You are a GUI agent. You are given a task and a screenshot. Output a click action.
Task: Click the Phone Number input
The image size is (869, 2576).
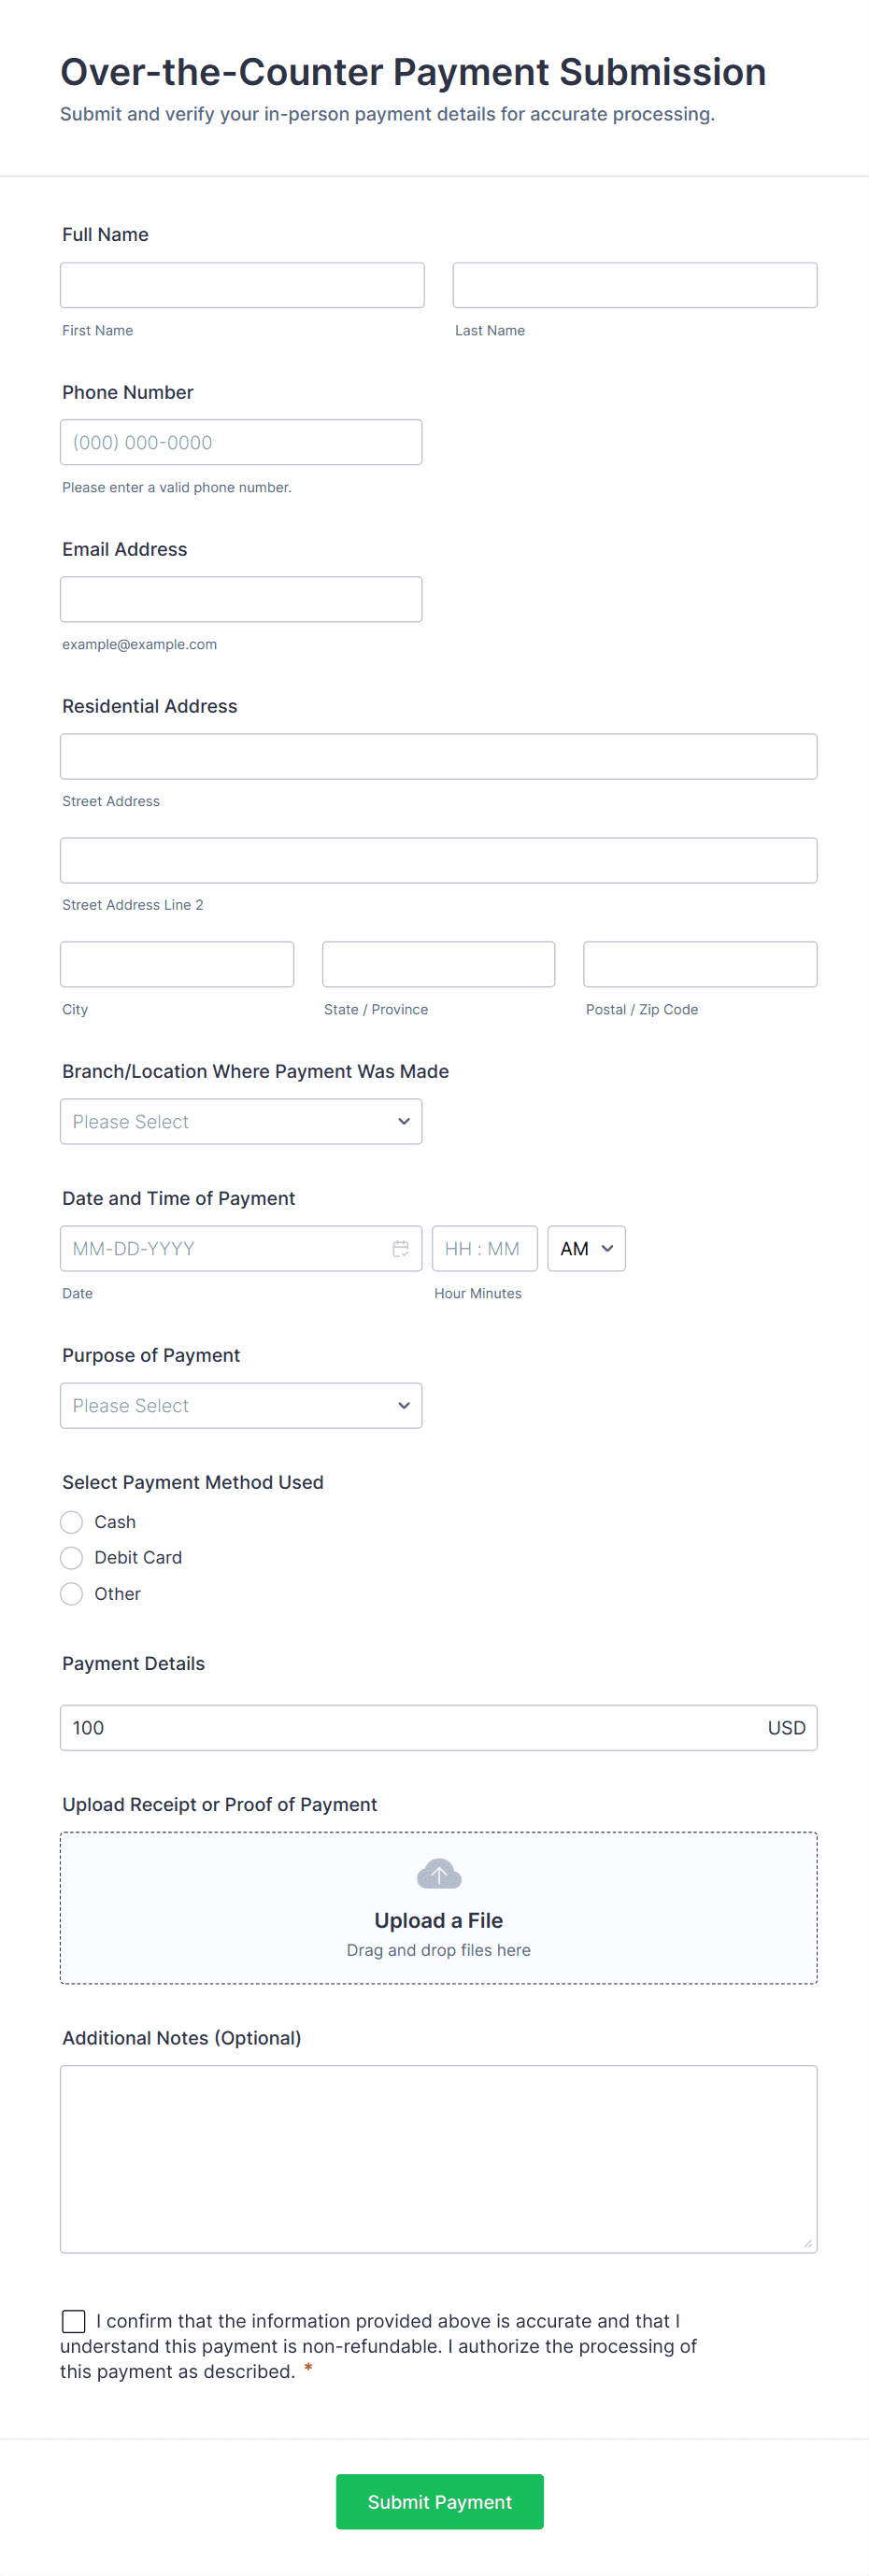point(241,442)
